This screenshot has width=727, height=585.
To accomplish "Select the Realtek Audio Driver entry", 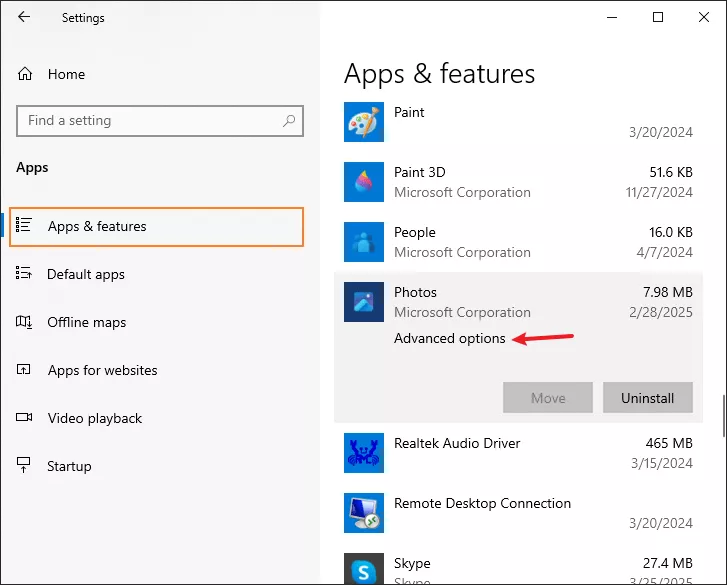I will 457,443.
